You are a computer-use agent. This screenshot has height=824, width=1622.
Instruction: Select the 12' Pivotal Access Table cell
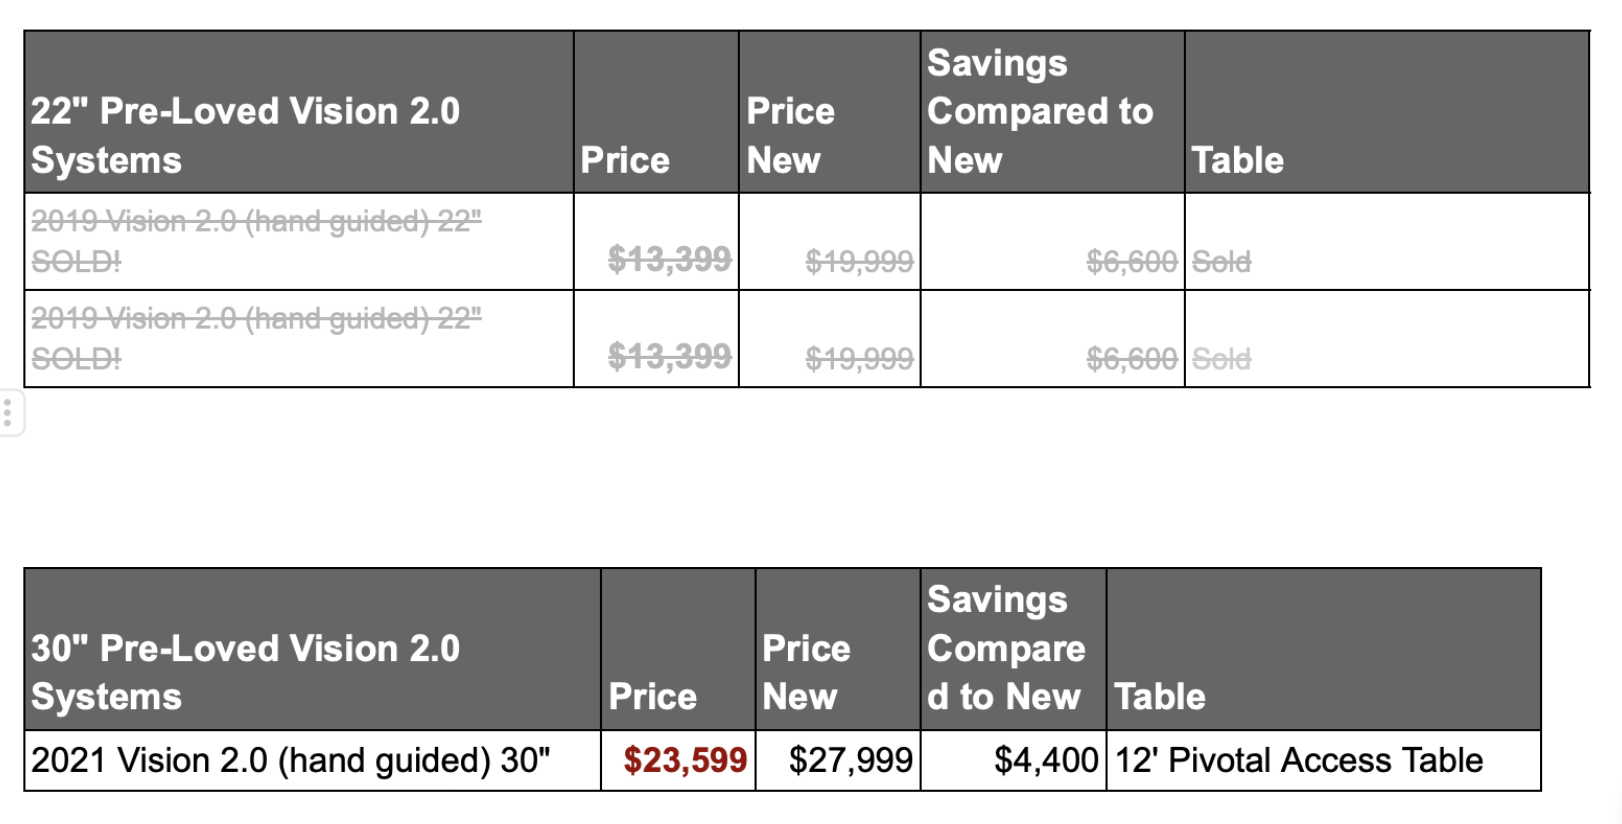tap(1324, 760)
